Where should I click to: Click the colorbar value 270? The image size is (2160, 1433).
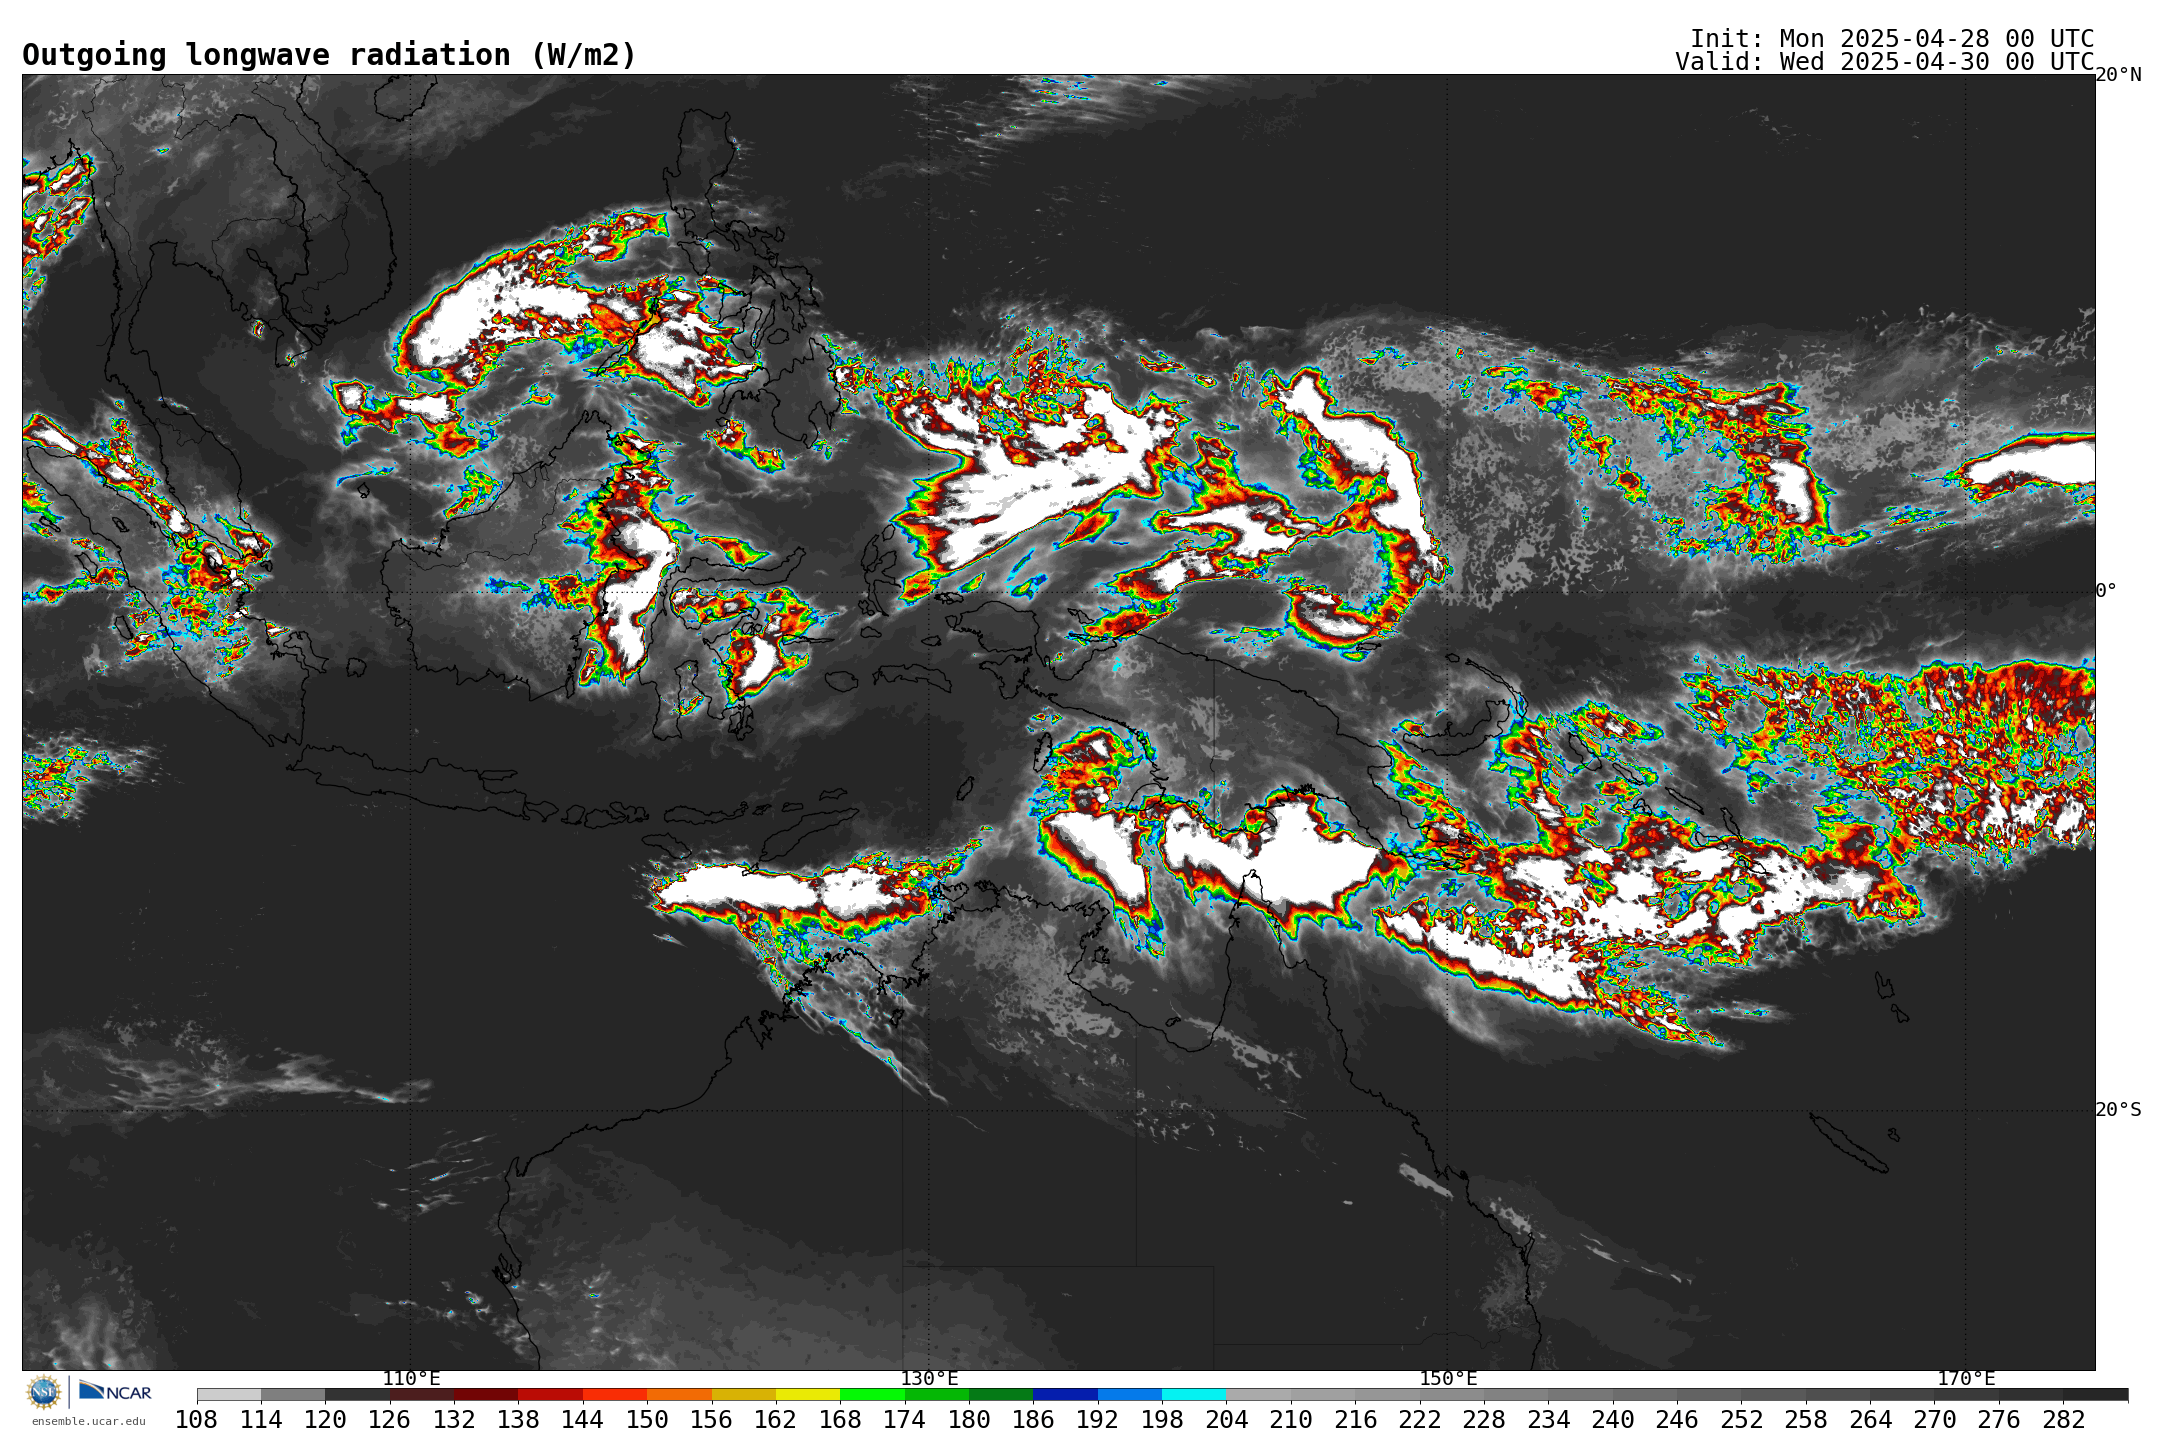[1934, 1420]
